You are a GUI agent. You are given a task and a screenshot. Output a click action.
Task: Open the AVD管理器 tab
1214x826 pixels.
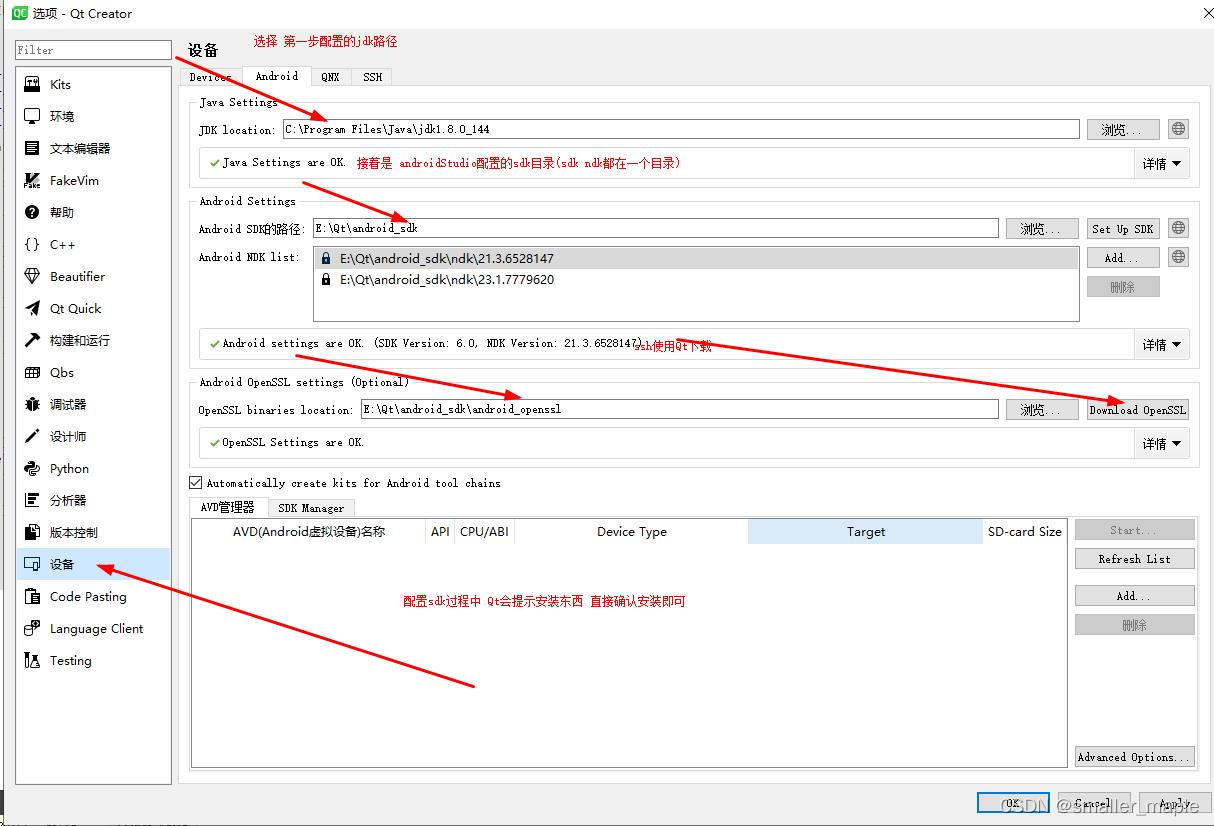(228, 507)
